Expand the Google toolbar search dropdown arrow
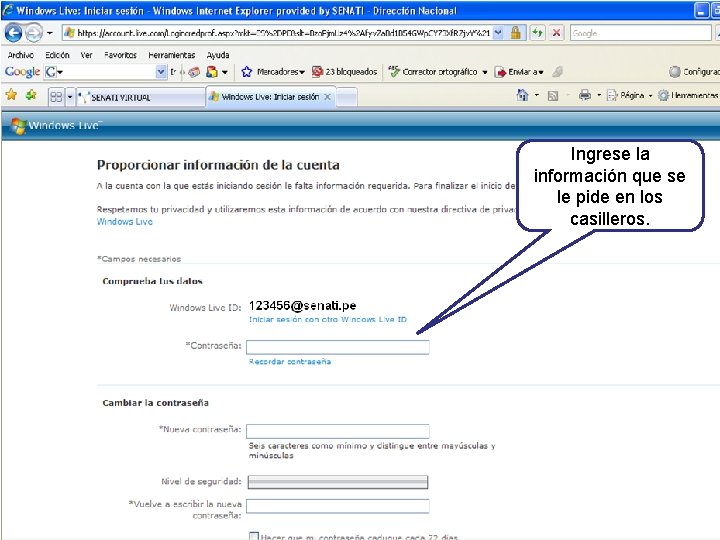This screenshot has height=540, width=720. [x=161, y=72]
